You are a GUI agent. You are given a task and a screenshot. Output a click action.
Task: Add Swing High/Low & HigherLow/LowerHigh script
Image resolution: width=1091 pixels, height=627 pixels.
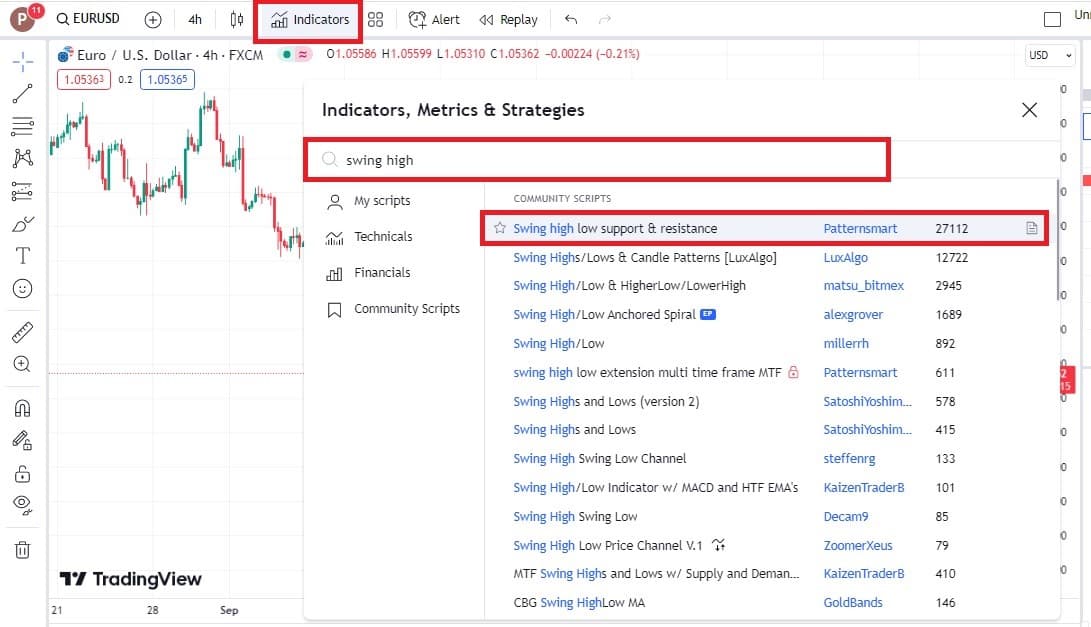click(630, 286)
